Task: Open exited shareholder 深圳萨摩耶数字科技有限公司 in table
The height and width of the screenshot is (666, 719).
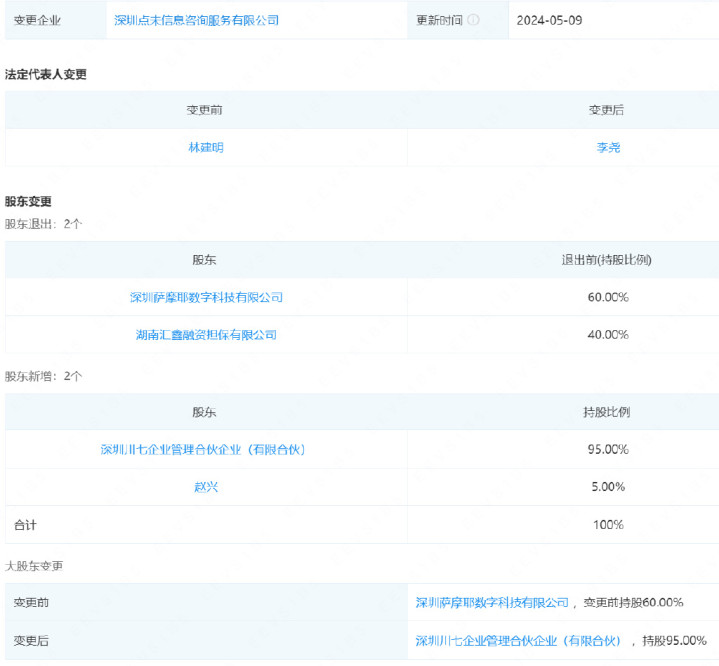Action: pyautogui.click(x=206, y=297)
